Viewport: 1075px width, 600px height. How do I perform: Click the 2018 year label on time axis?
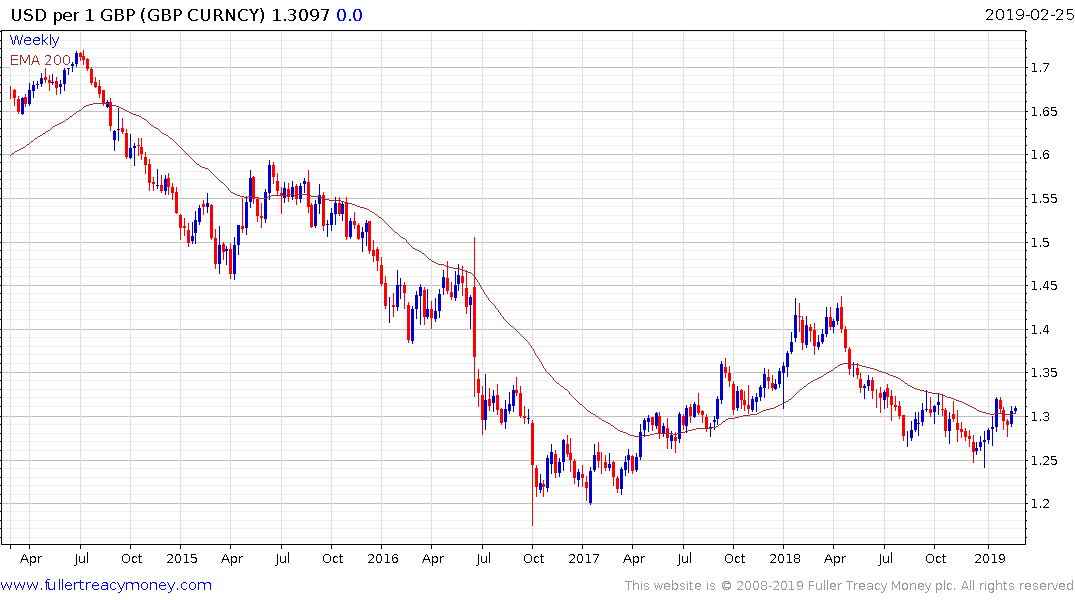click(x=784, y=558)
